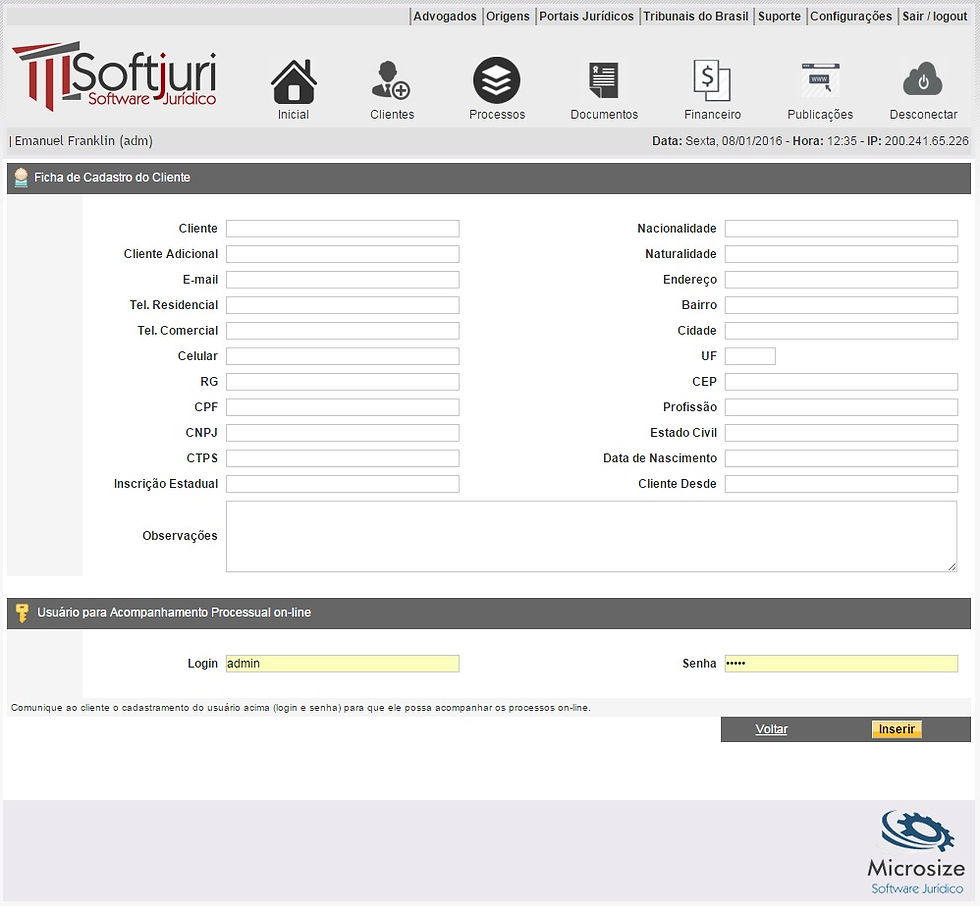
Task: Focus the UF field
Action: [x=750, y=356]
